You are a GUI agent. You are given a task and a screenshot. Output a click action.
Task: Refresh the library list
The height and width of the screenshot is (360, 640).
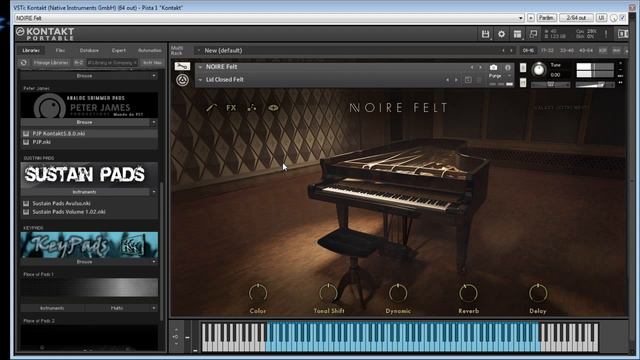click(24, 62)
